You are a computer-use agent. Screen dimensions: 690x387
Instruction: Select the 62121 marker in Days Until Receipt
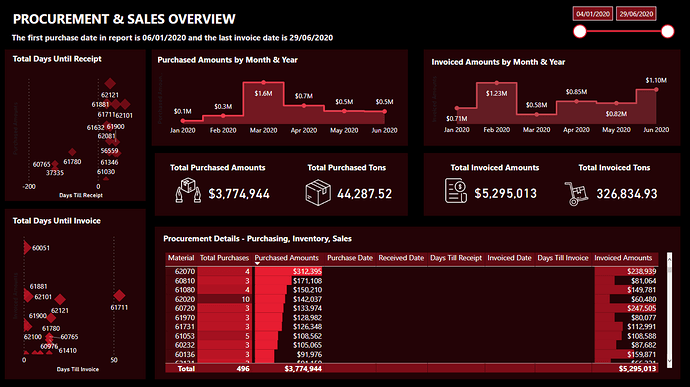pos(110,83)
